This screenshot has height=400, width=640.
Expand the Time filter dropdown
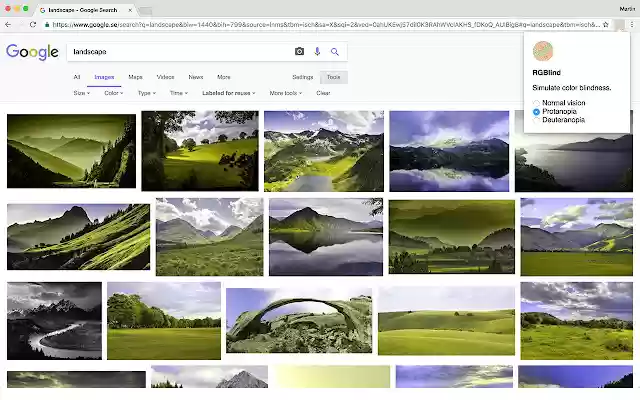coord(179,93)
